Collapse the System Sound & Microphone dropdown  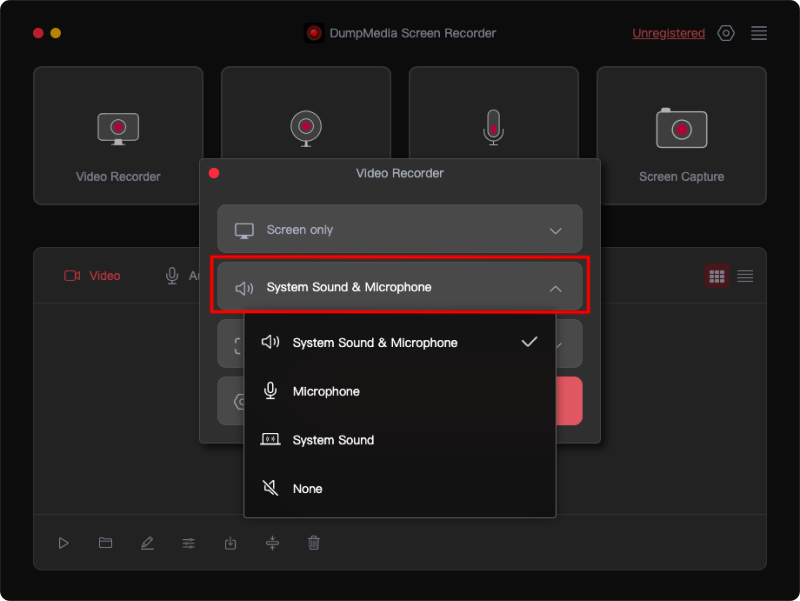399,286
